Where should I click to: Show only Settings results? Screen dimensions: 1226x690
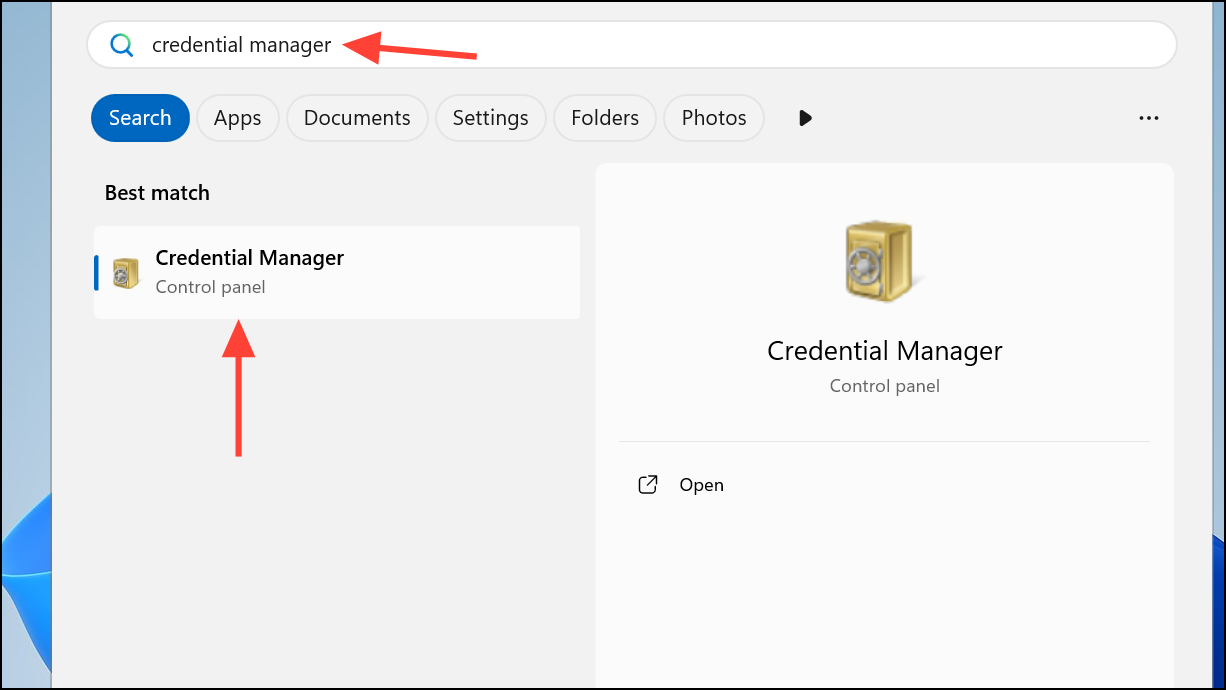(x=490, y=118)
